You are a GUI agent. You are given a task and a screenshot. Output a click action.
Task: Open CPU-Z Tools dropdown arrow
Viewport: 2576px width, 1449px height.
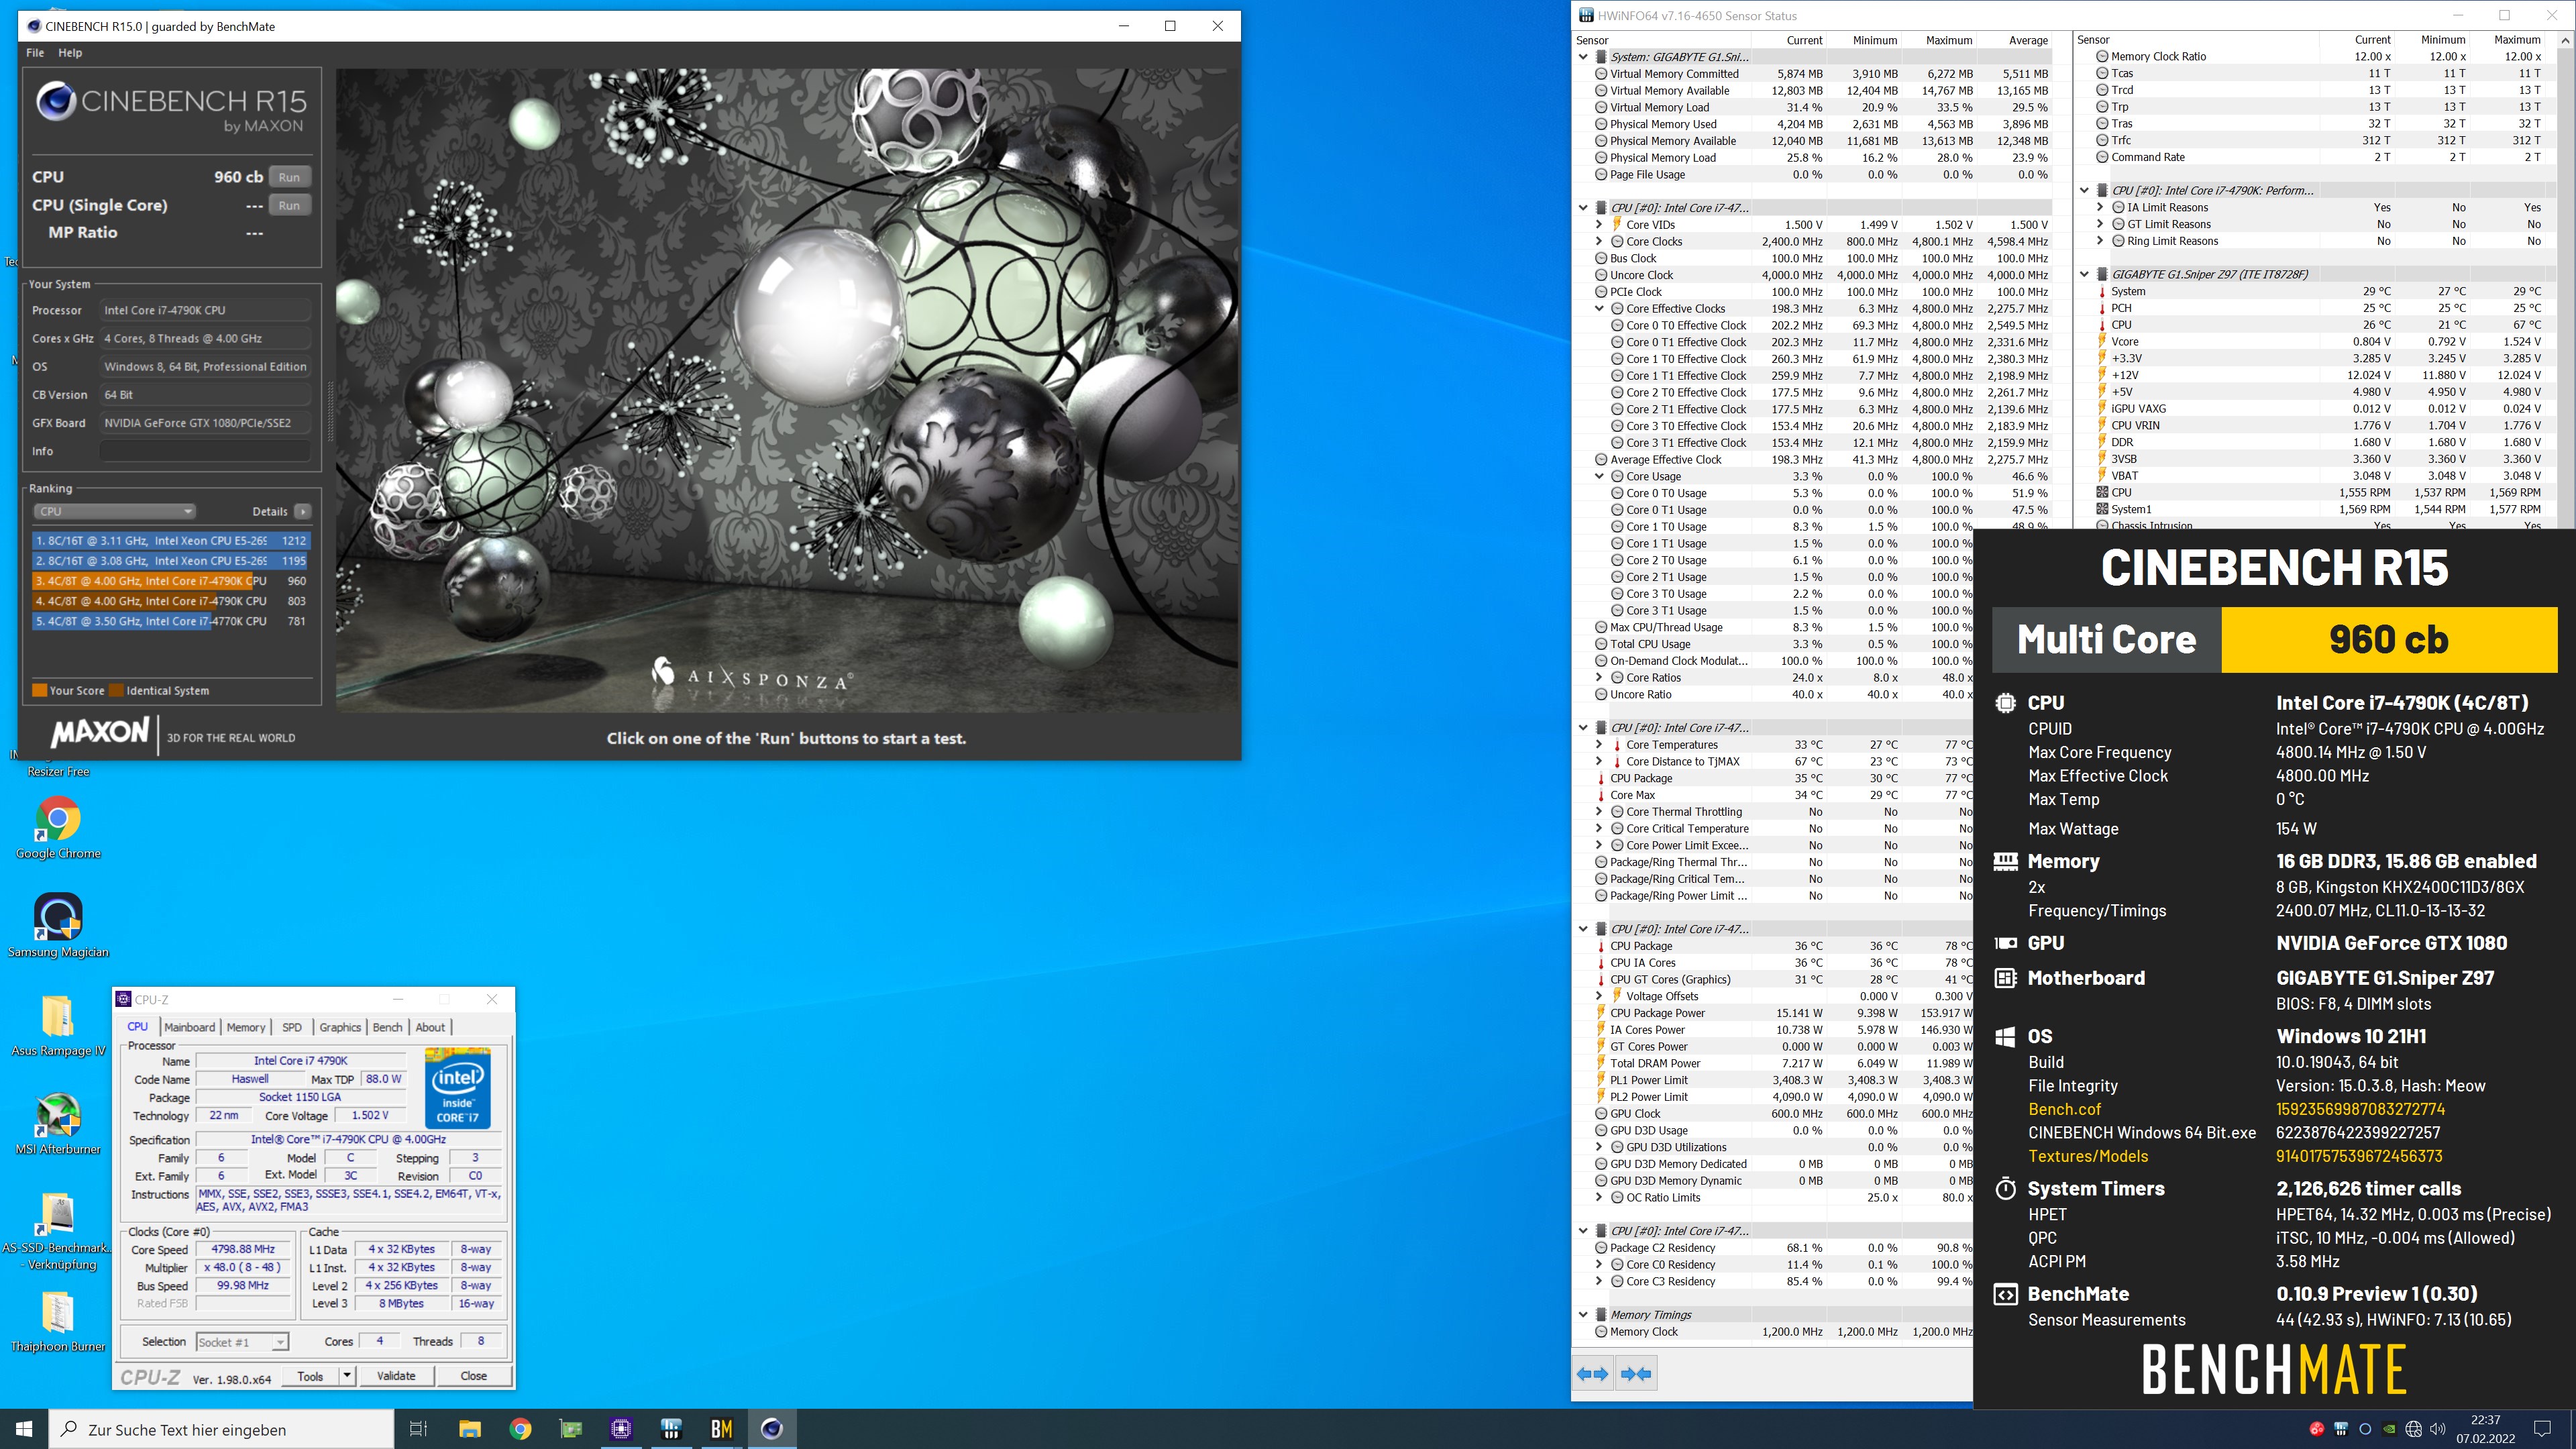(x=346, y=1376)
